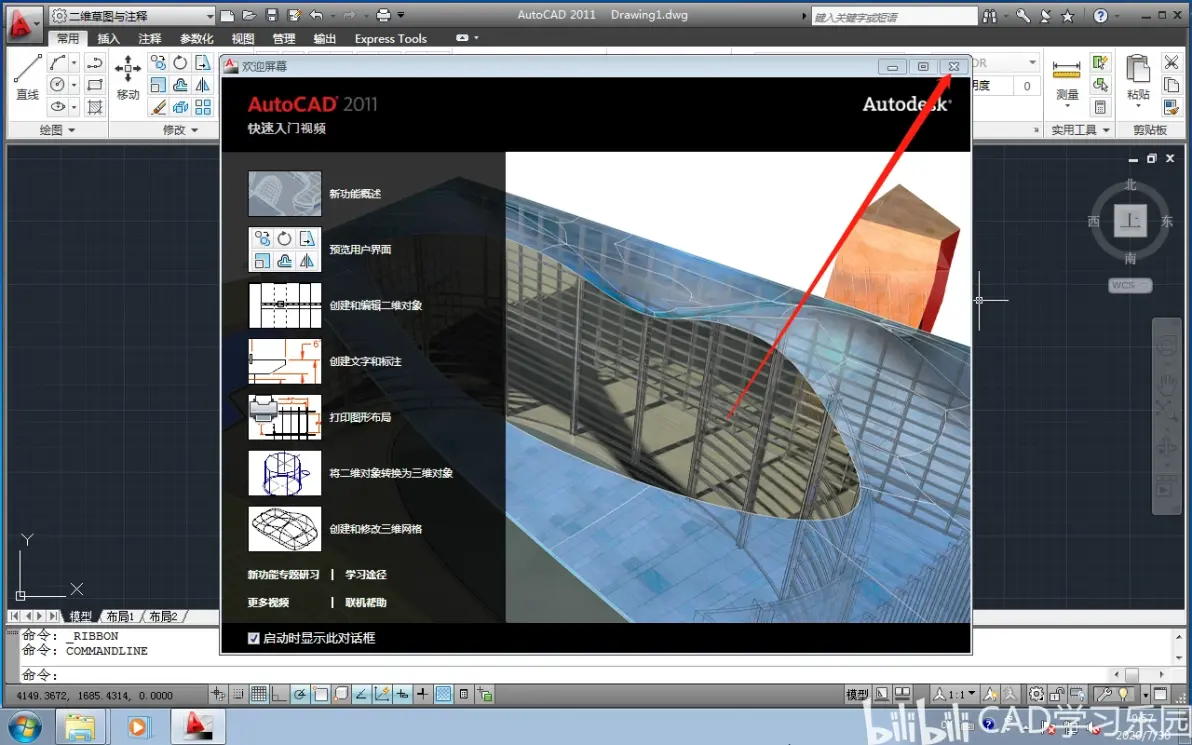Select the Move (移动) tool
Viewport: 1192px width, 745px height.
click(128, 76)
